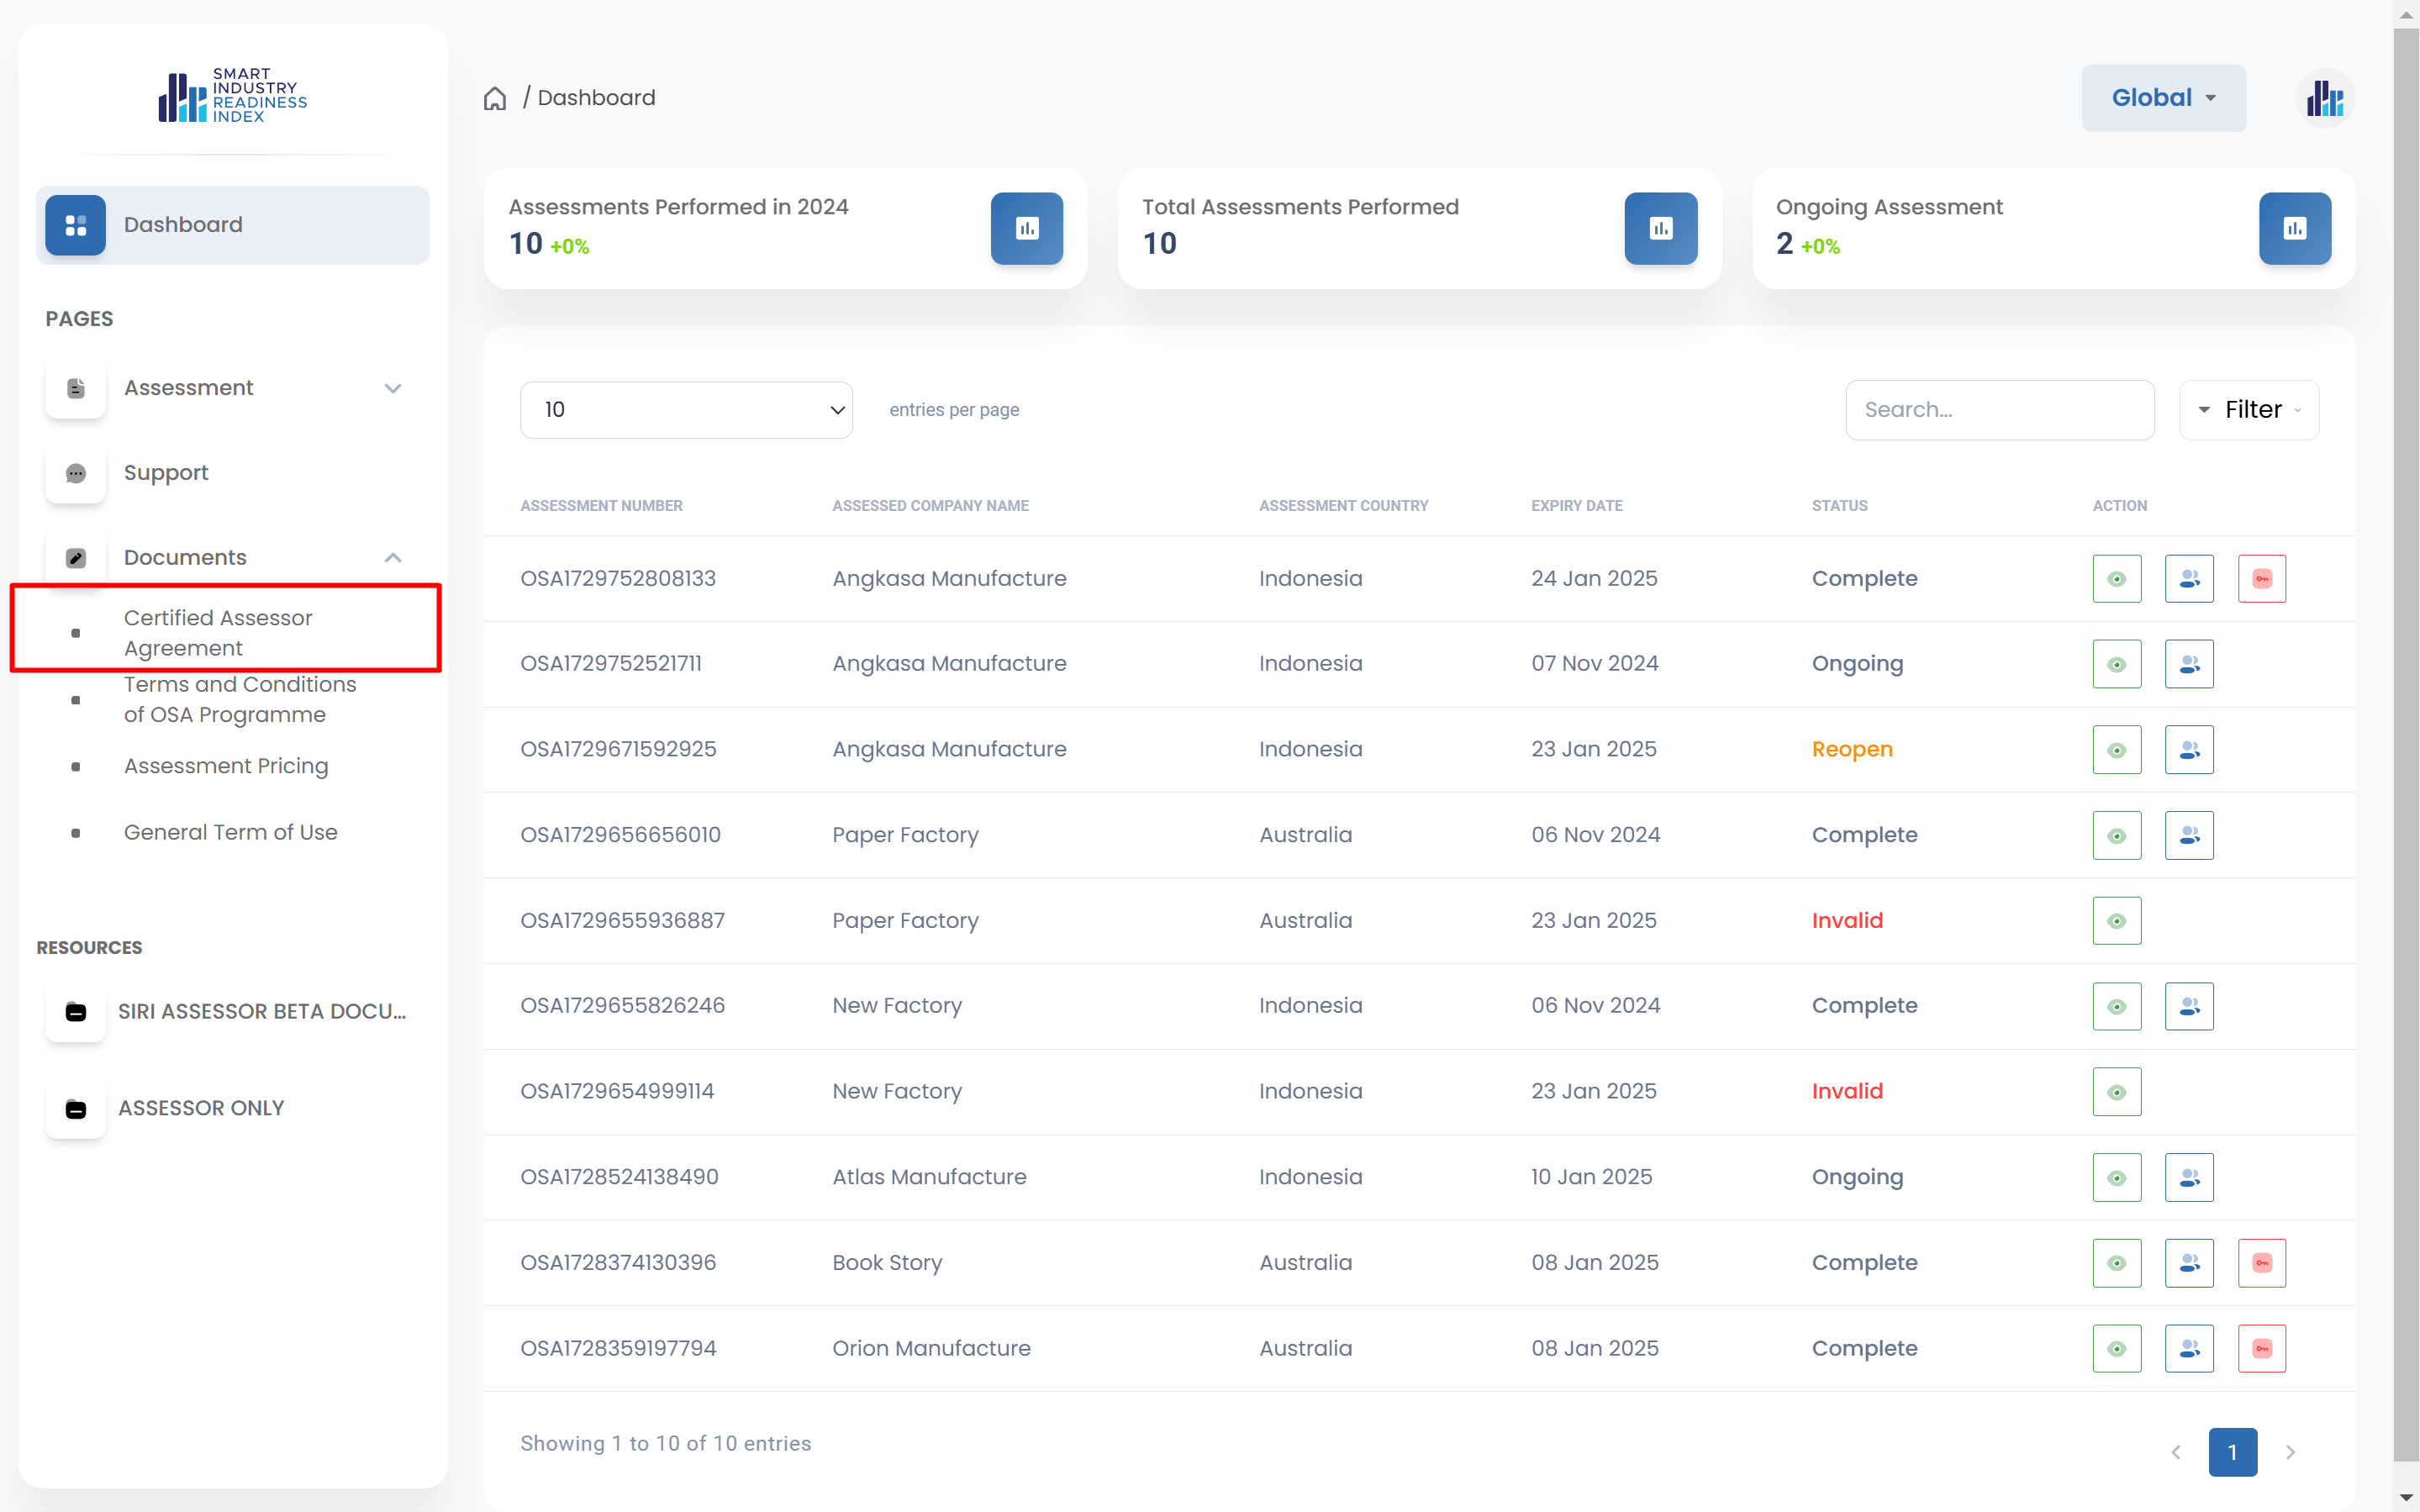The image size is (2420, 1512).
Task: Open the user profile avatar icon
Action: (2325, 98)
